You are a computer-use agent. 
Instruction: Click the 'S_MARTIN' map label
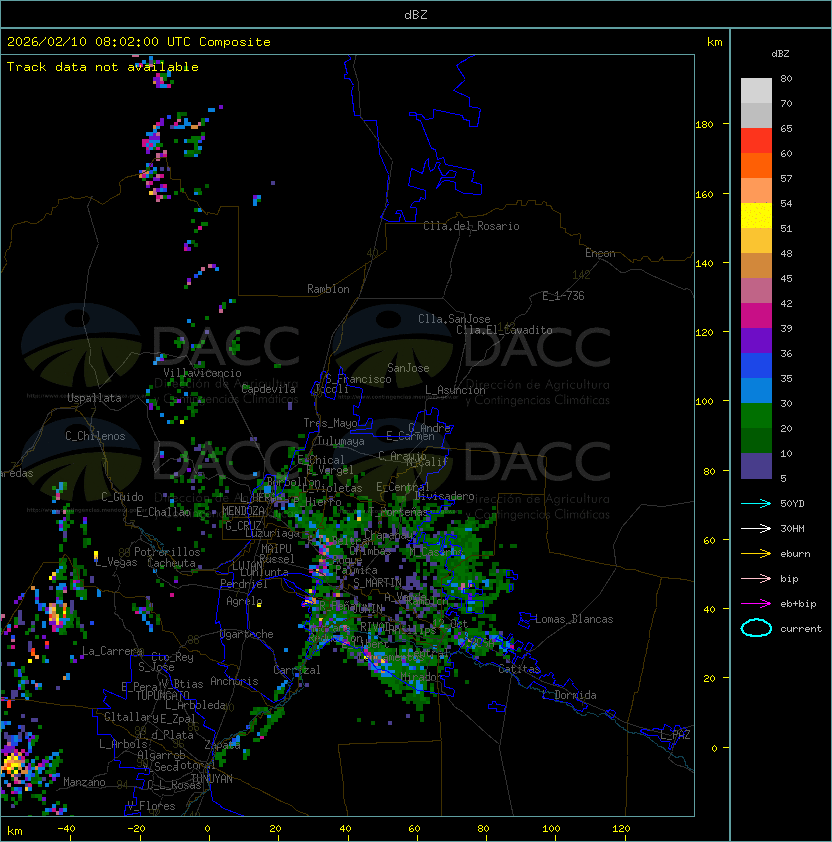(x=377, y=582)
